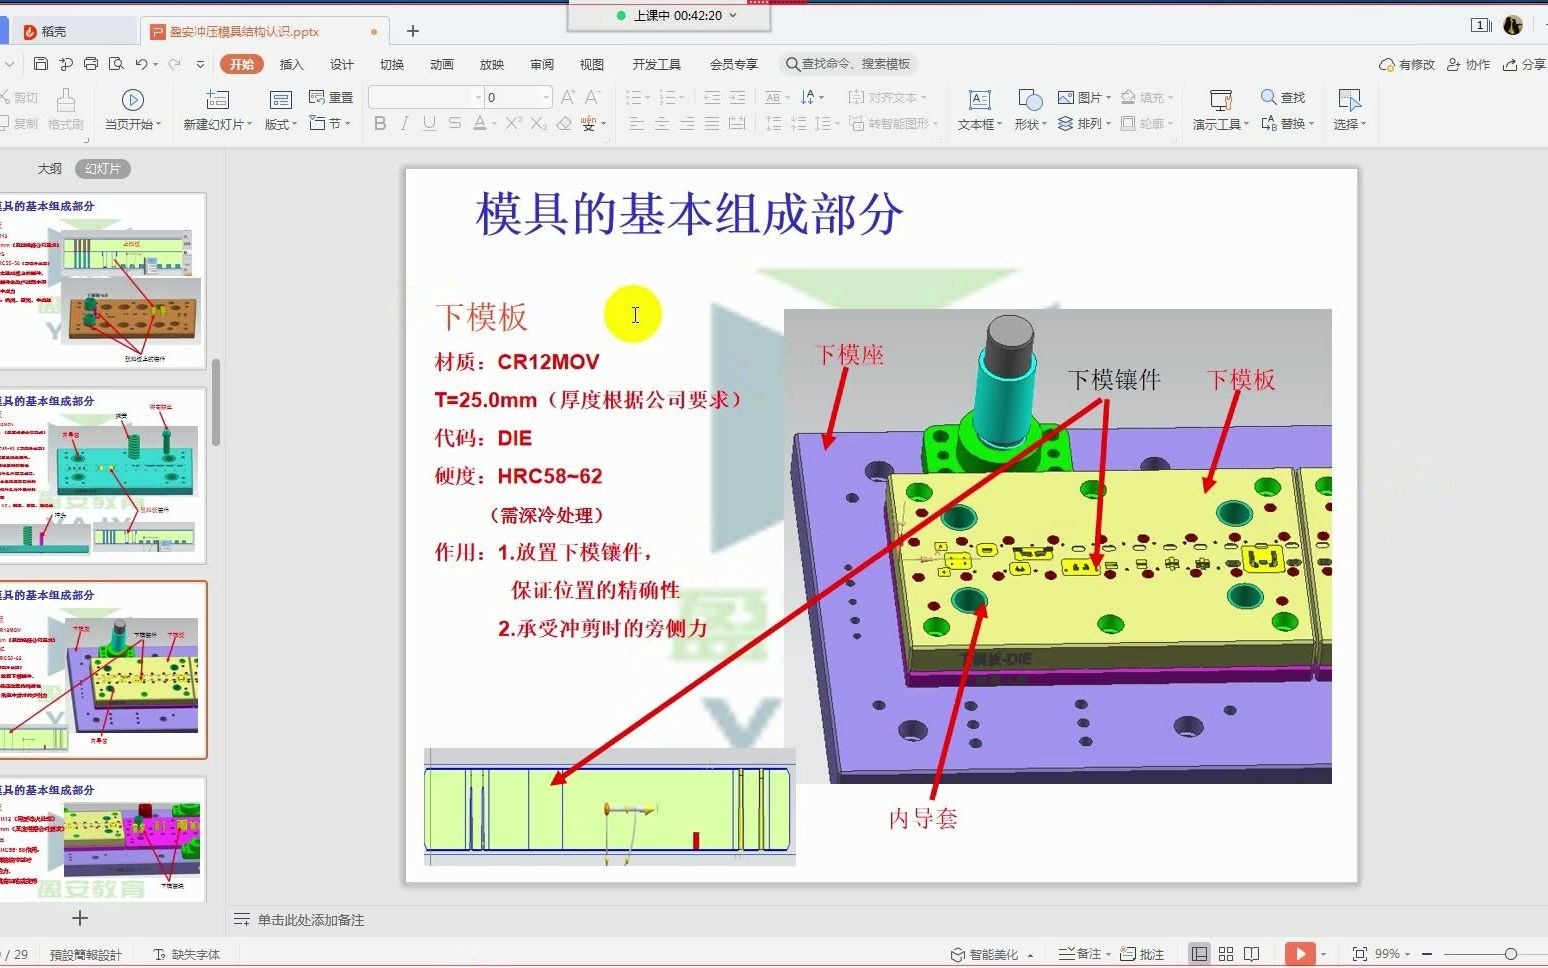Viewport: 1548px width, 968px height.
Task: Insert a picture (图片)
Action: click(1085, 97)
